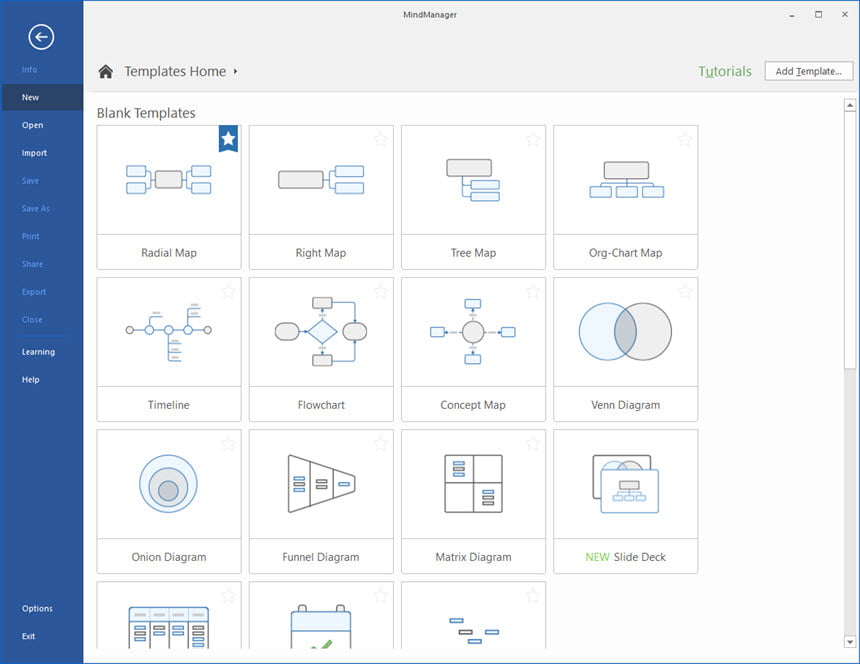Select the Radial Map template diagram

pyautogui.click(x=168, y=179)
